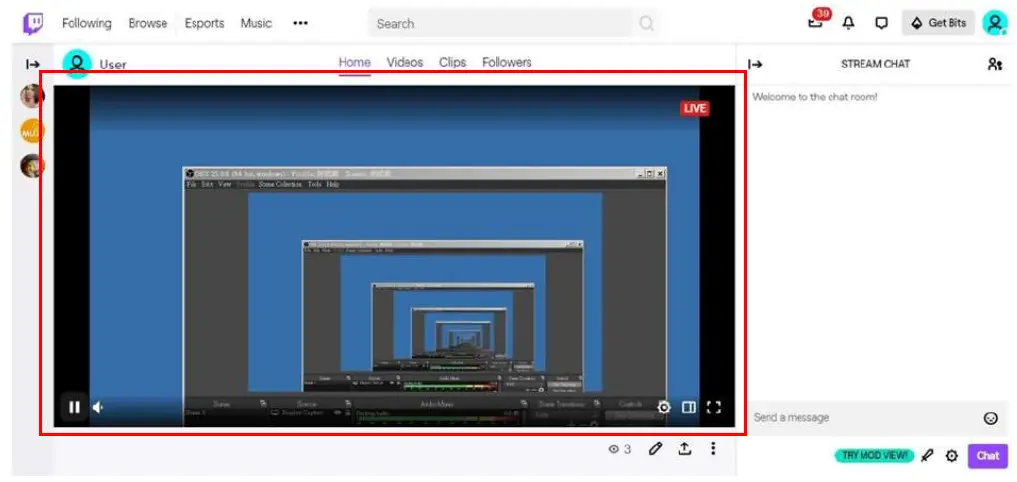Screen dimensions: 1017x482
Task: Collapse the Stream Chat panel arrow
Action: [x=755, y=64]
